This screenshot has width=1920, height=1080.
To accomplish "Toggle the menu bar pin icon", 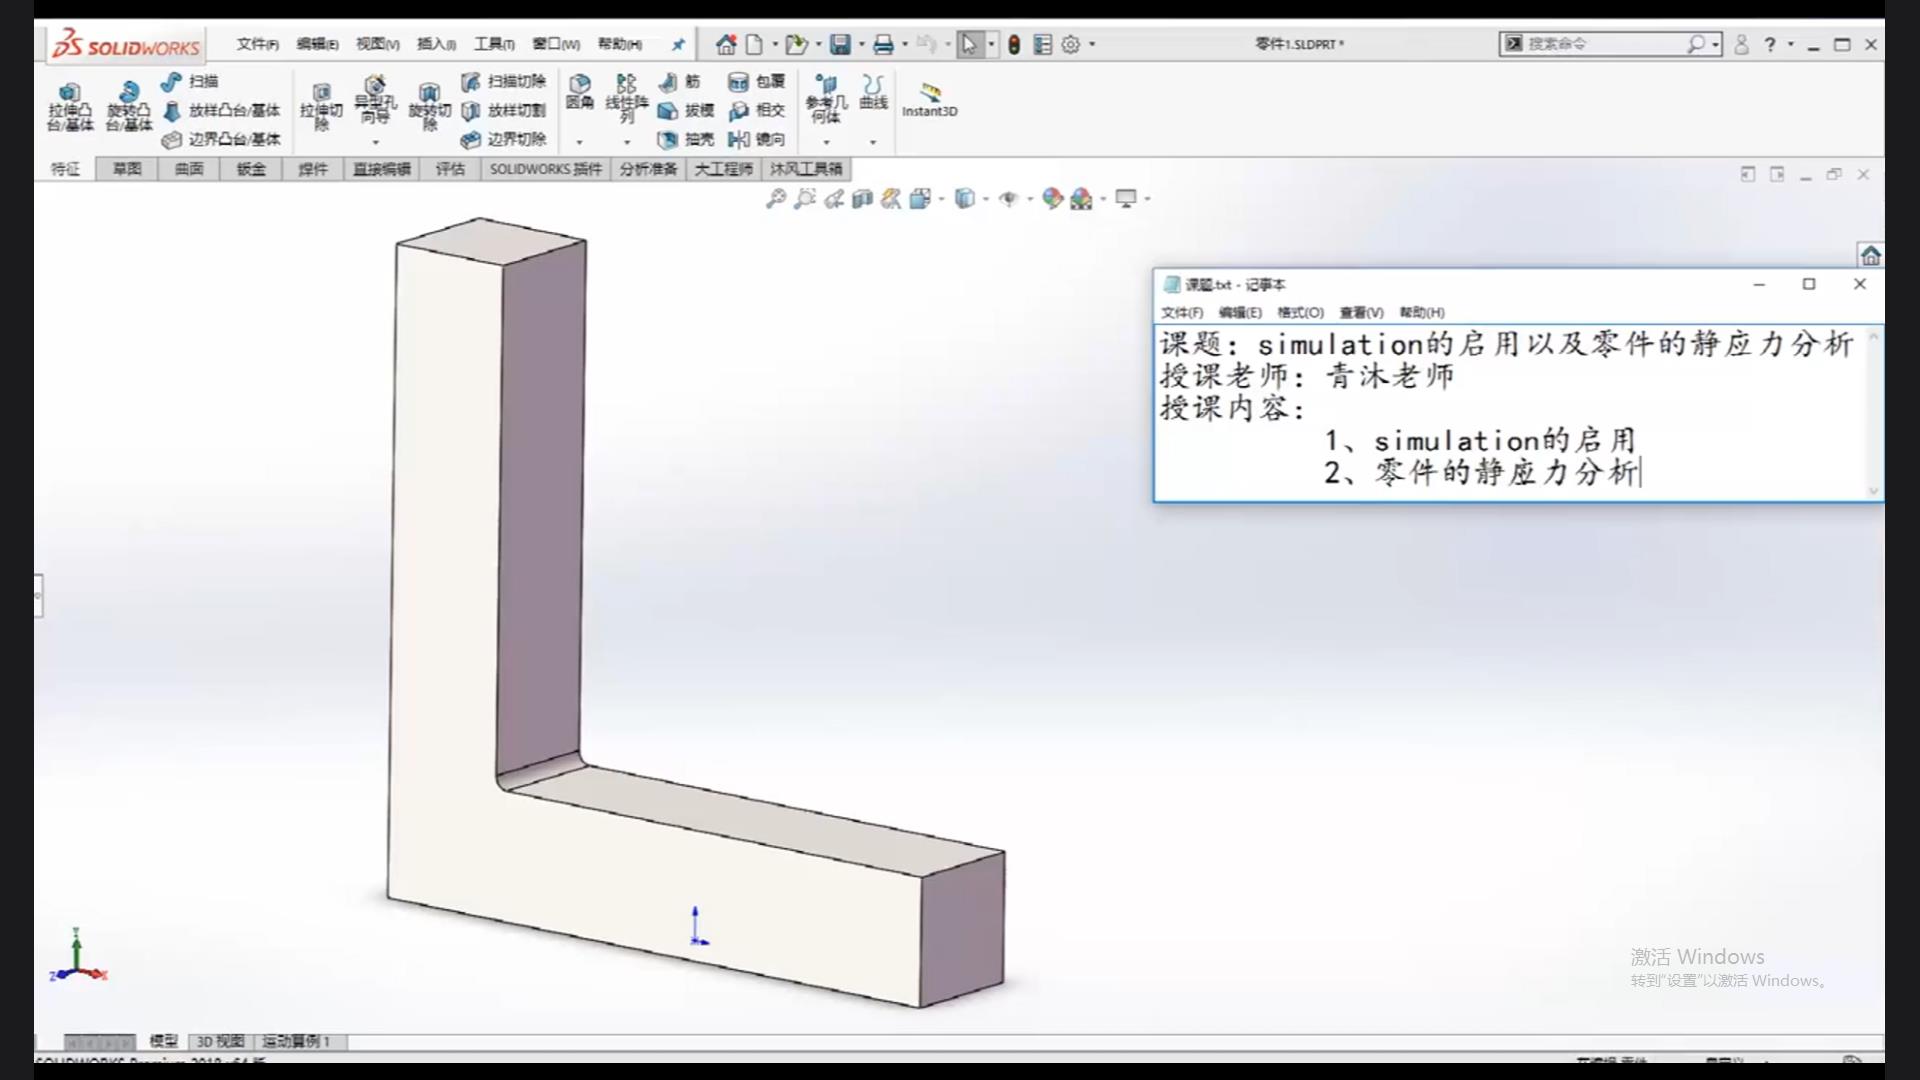I will (x=678, y=44).
